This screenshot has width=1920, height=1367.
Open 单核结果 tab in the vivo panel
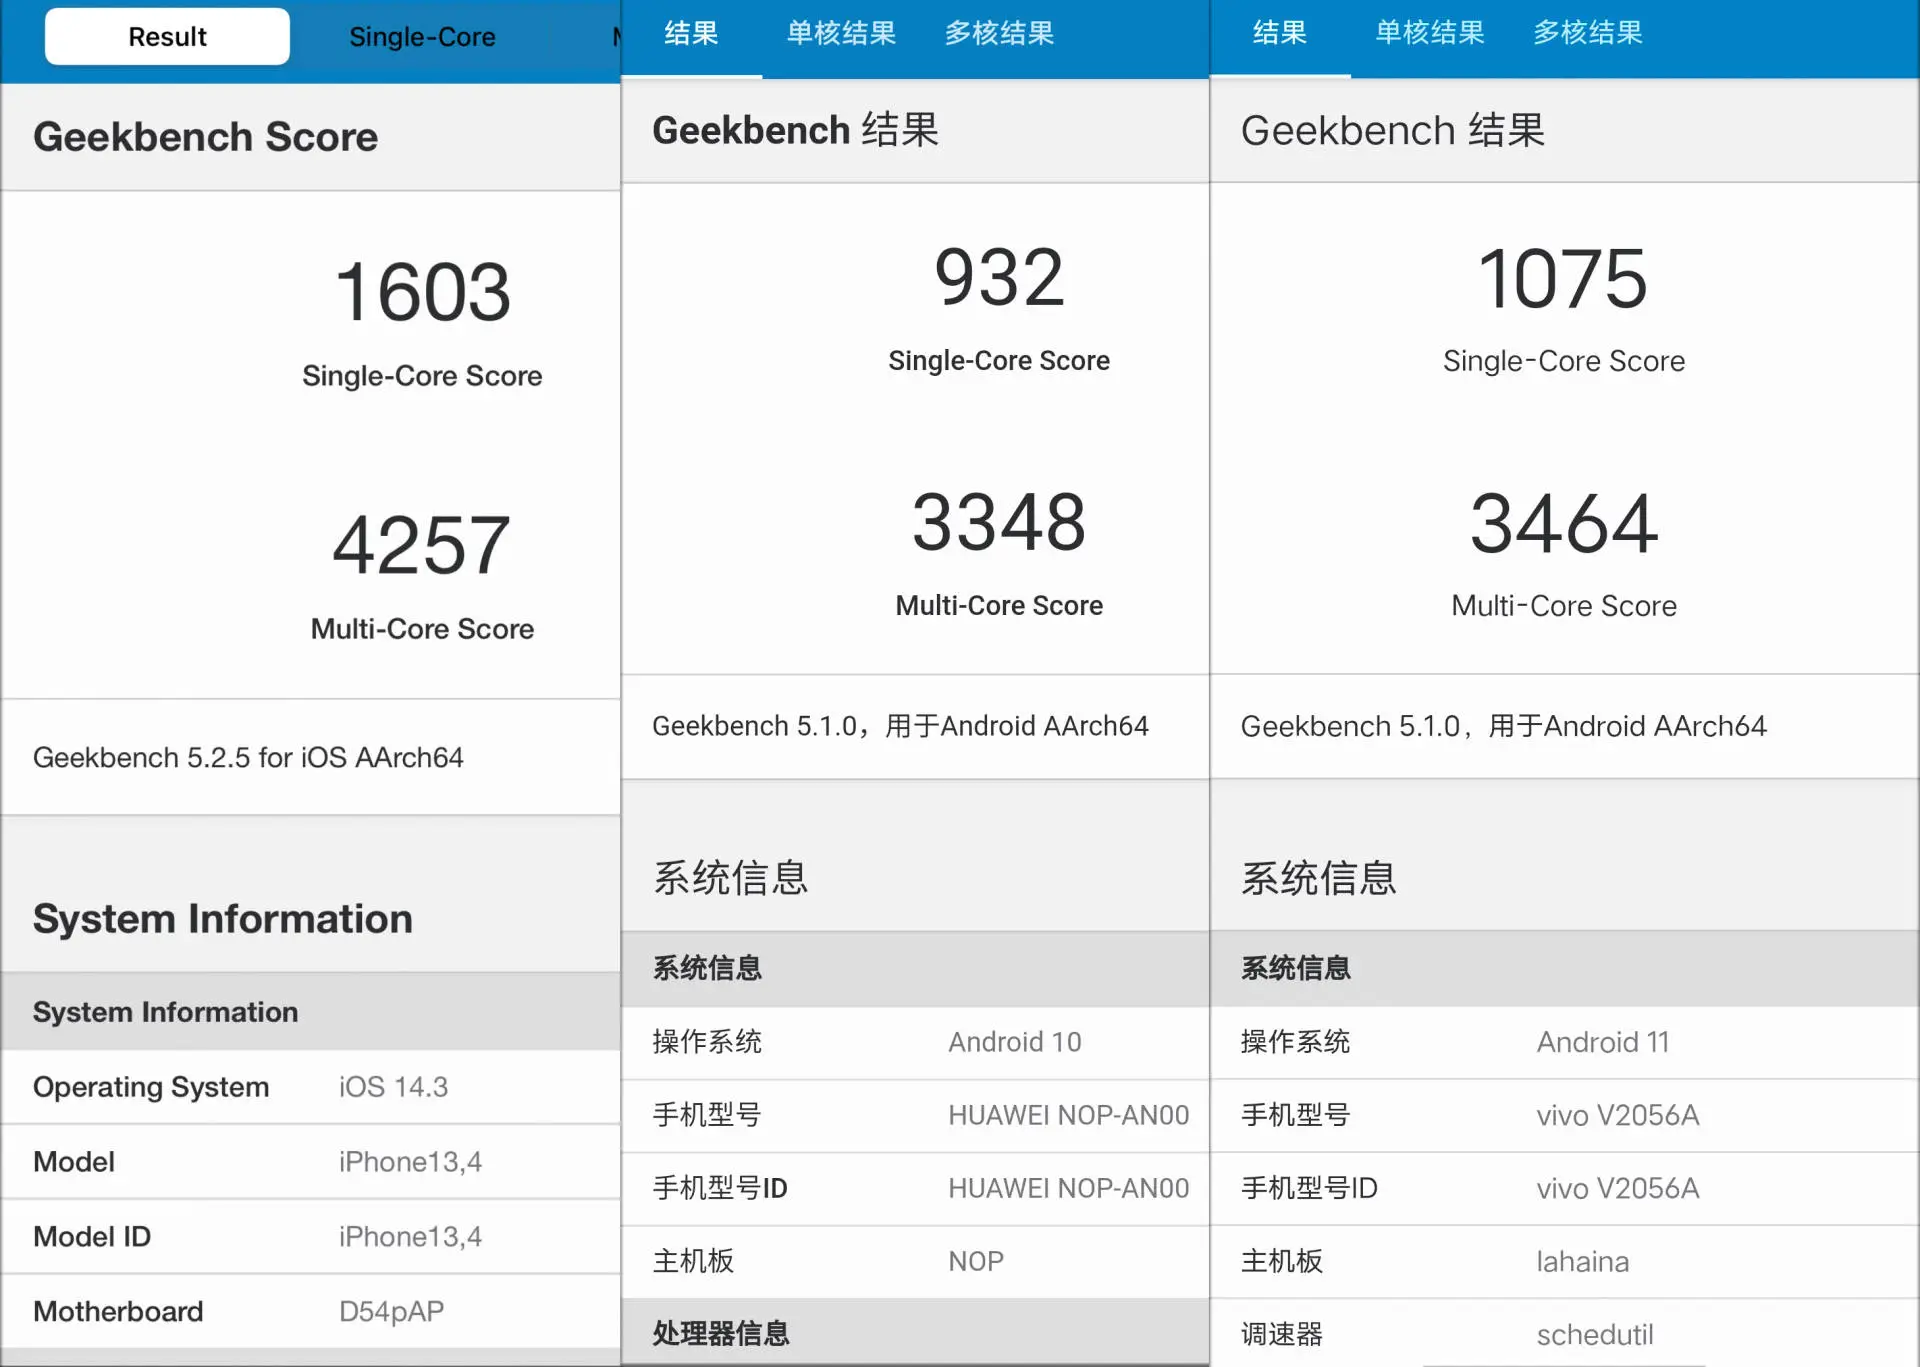pyautogui.click(x=1429, y=33)
